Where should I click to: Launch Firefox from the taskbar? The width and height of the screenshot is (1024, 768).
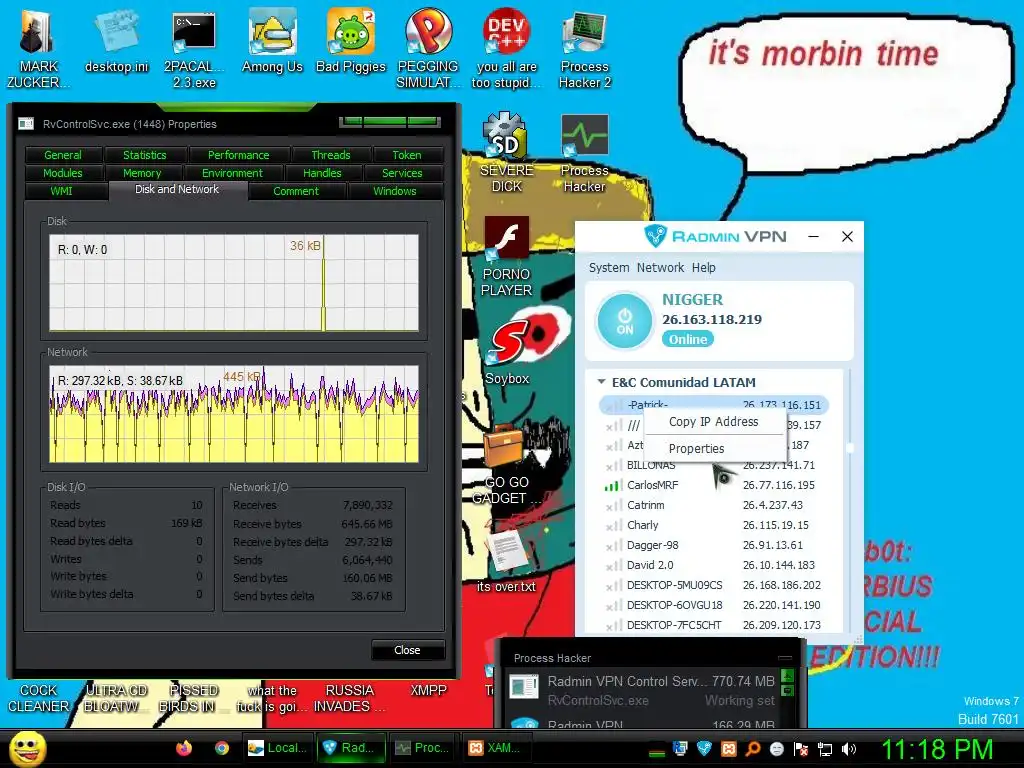(x=184, y=748)
